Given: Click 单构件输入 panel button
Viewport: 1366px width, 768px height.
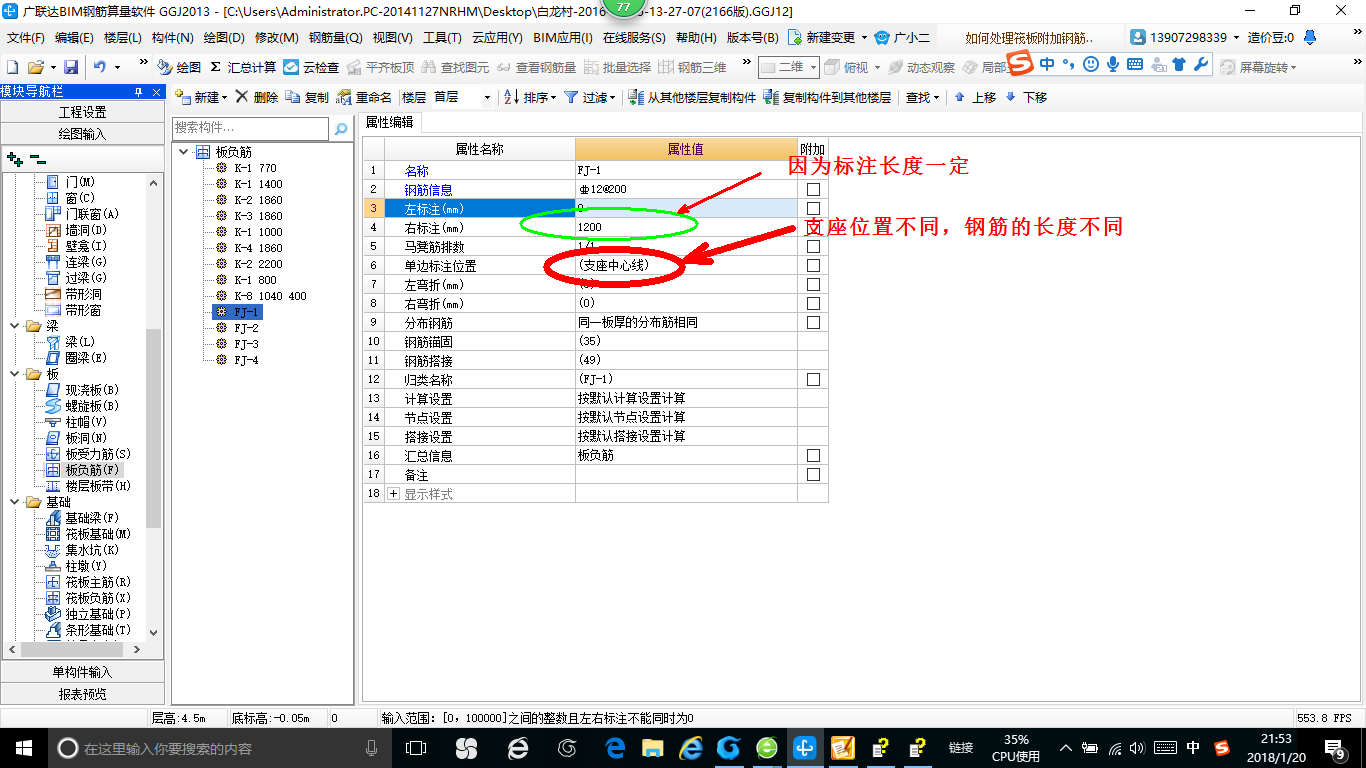Looking at the screenshot, I should (x=82, y=672).
